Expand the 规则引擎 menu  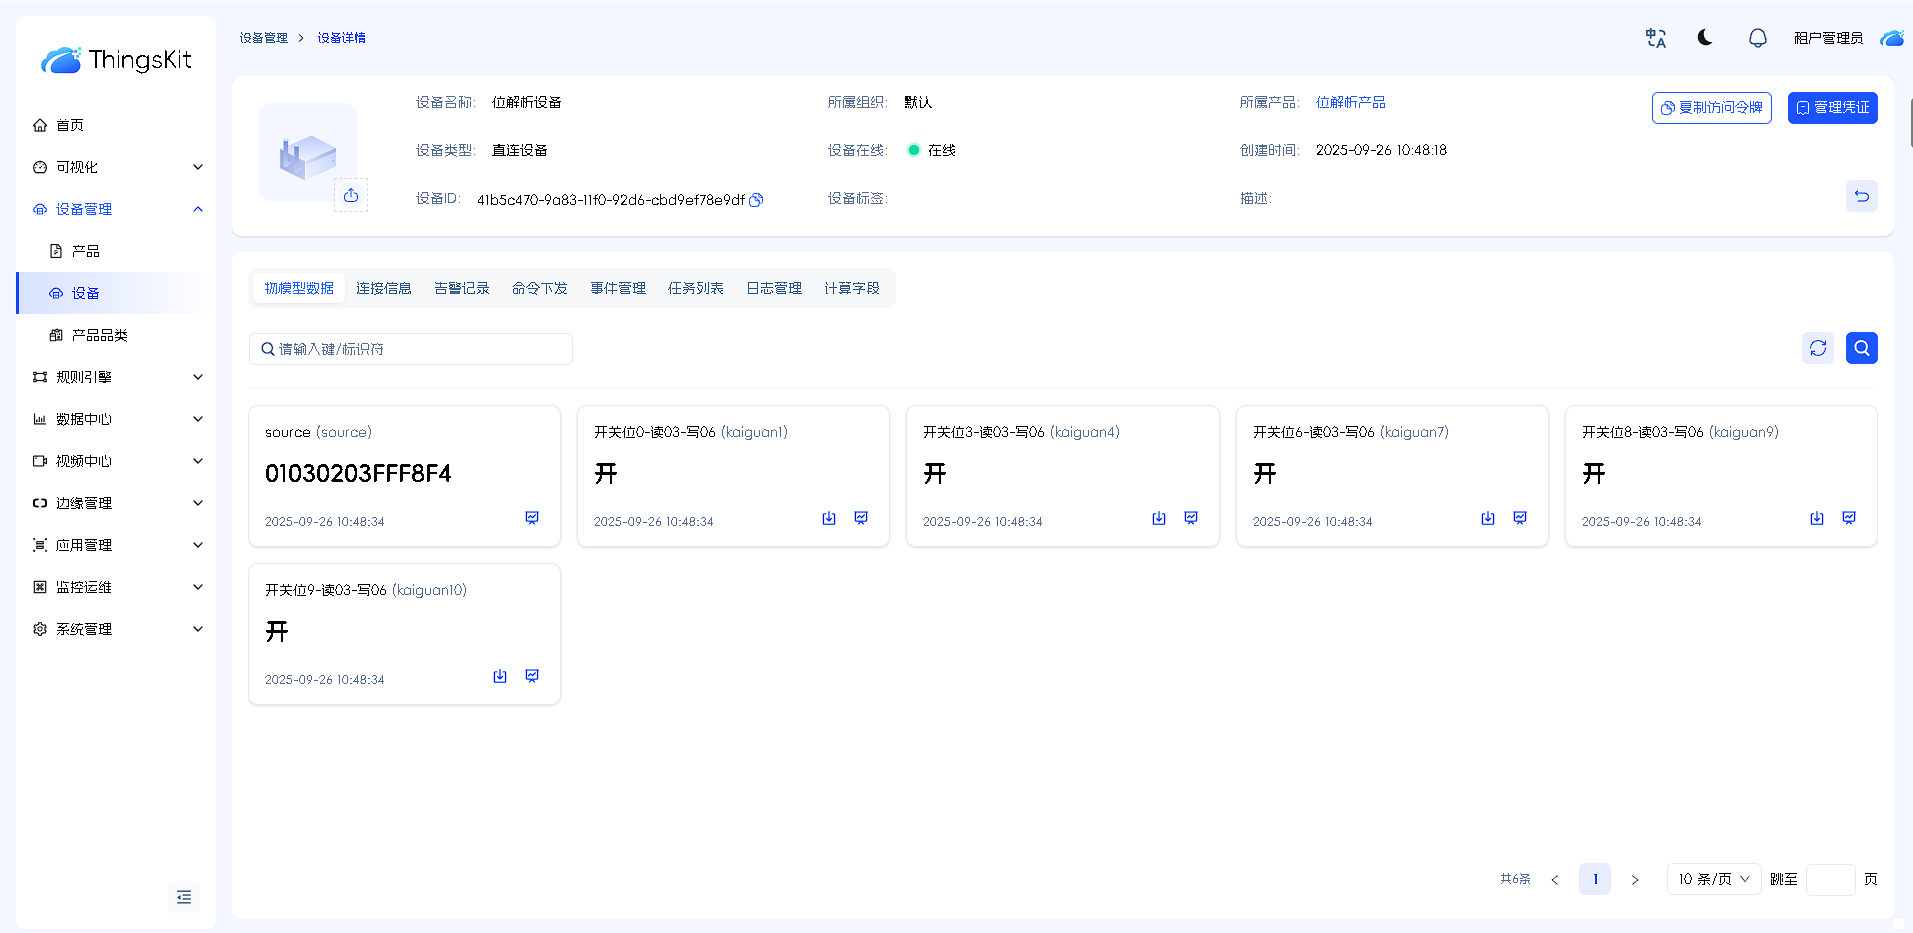[116, 377]
